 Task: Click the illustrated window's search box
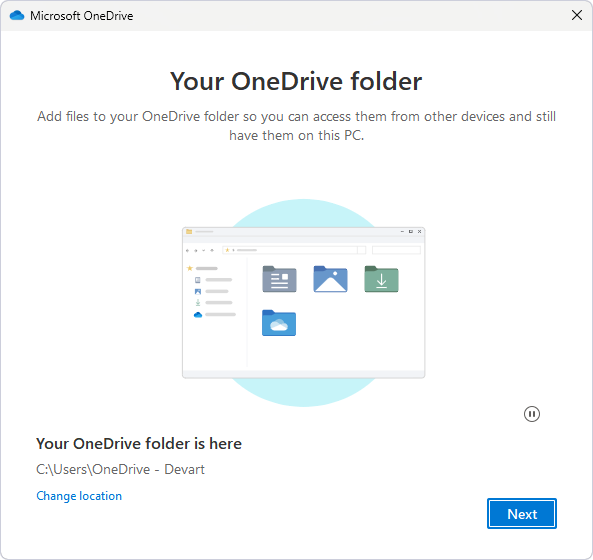point(396,250)
